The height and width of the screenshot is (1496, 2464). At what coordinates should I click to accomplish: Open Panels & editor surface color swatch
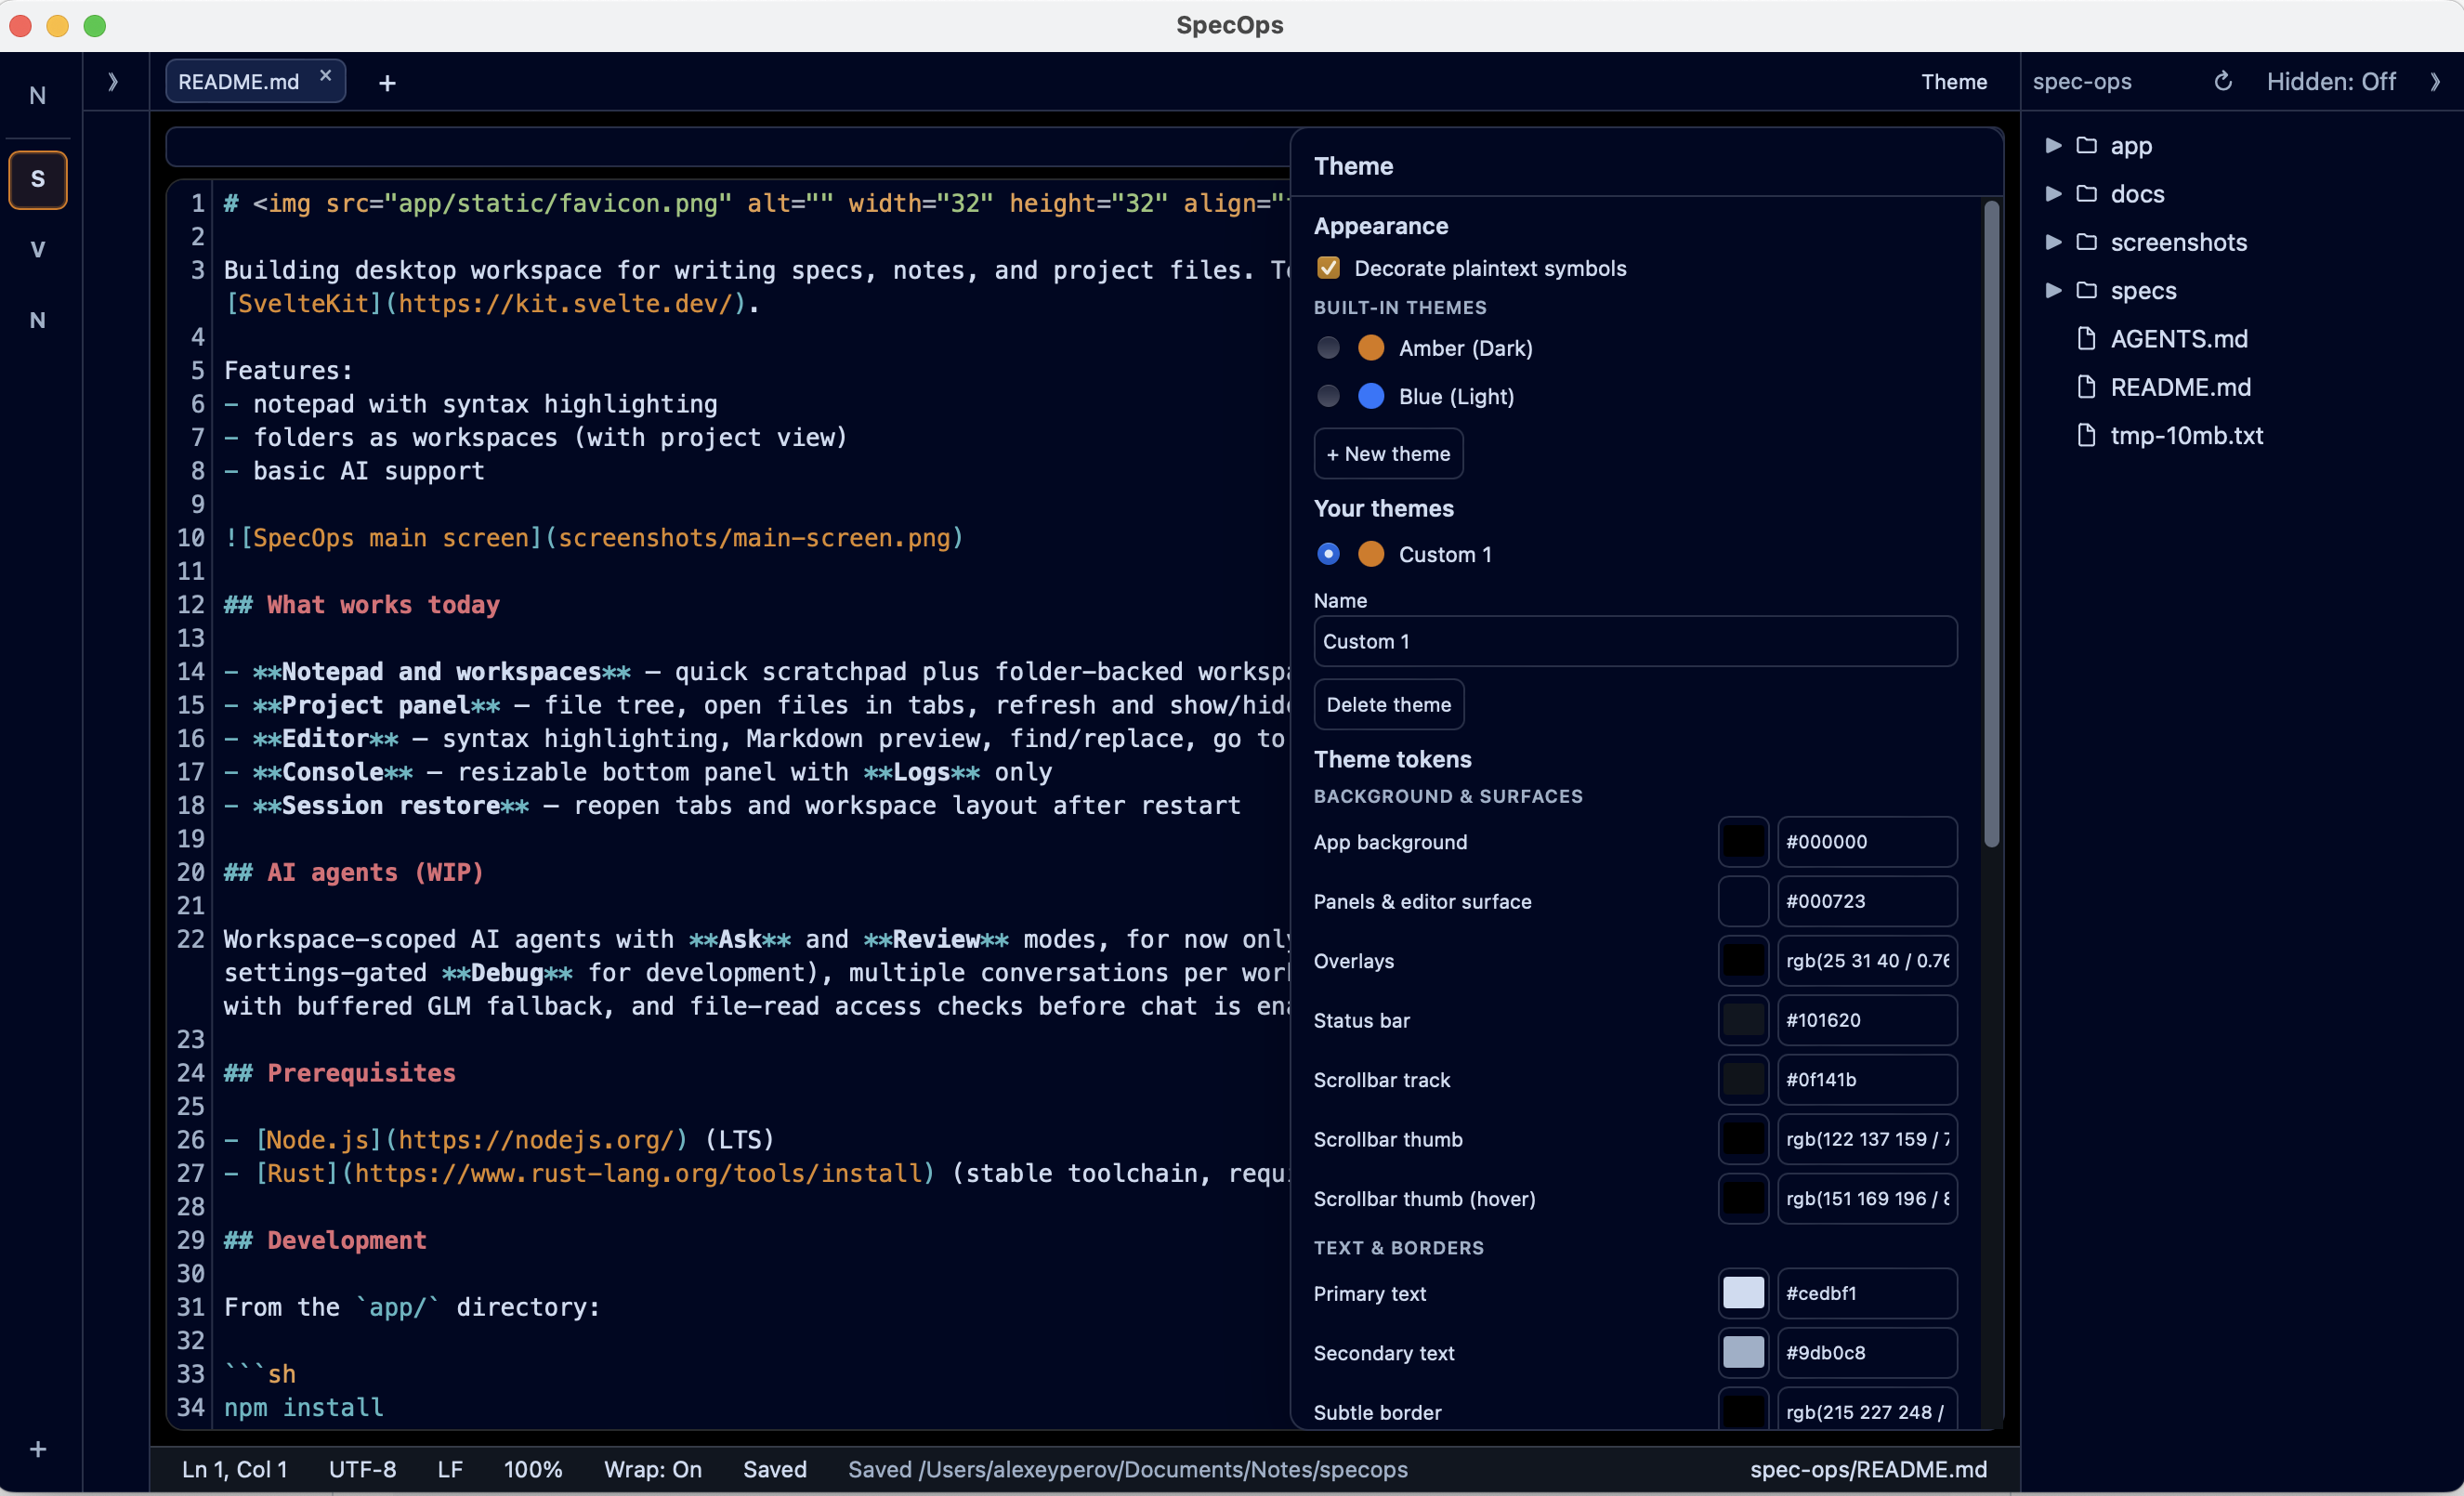(x=1743, y=902)
